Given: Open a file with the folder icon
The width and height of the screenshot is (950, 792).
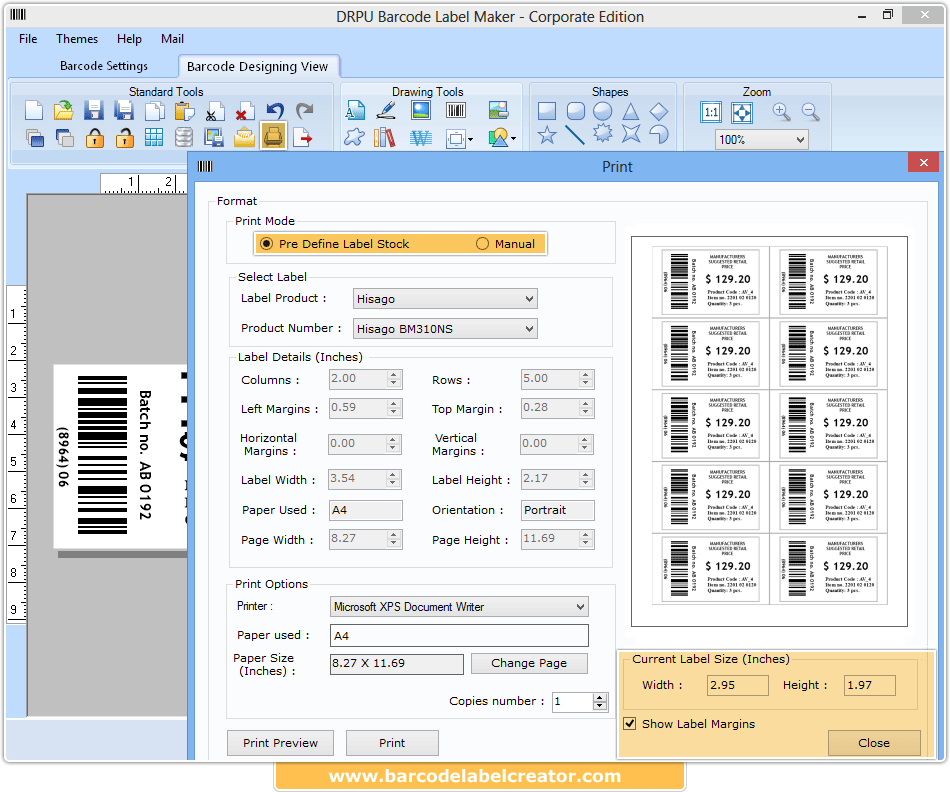Looking at the screenshot, I should 64,111.
